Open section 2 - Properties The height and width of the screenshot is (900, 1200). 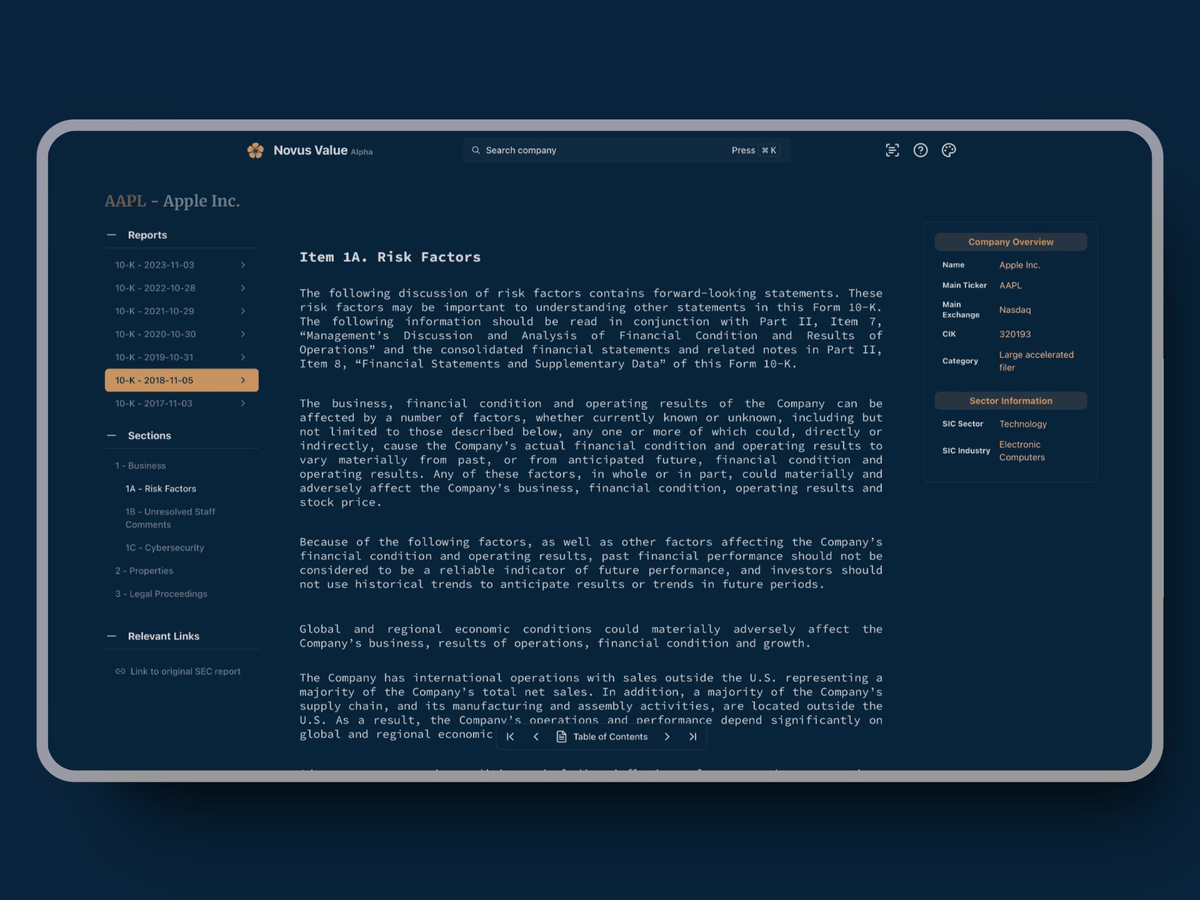click(144, 571)
